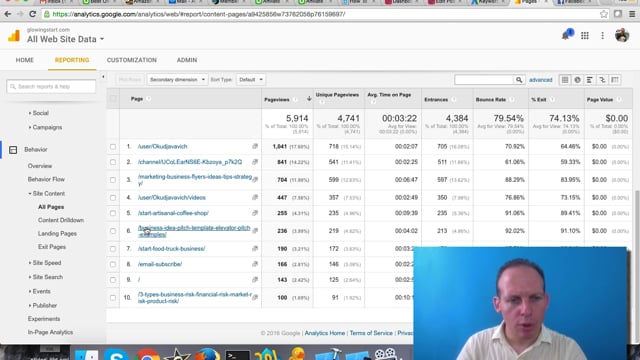
Task: Open Analytics Home footer link
Action: [324, 333]
